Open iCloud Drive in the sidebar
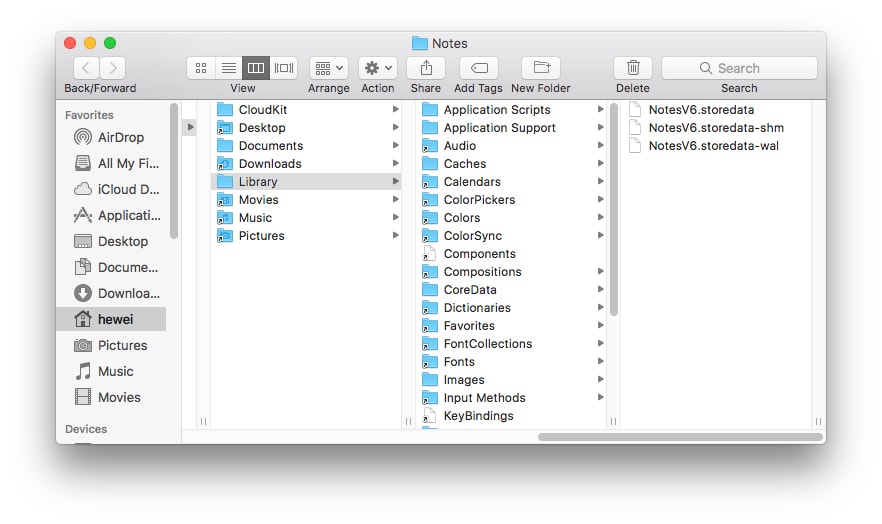 tap(110, 189)
